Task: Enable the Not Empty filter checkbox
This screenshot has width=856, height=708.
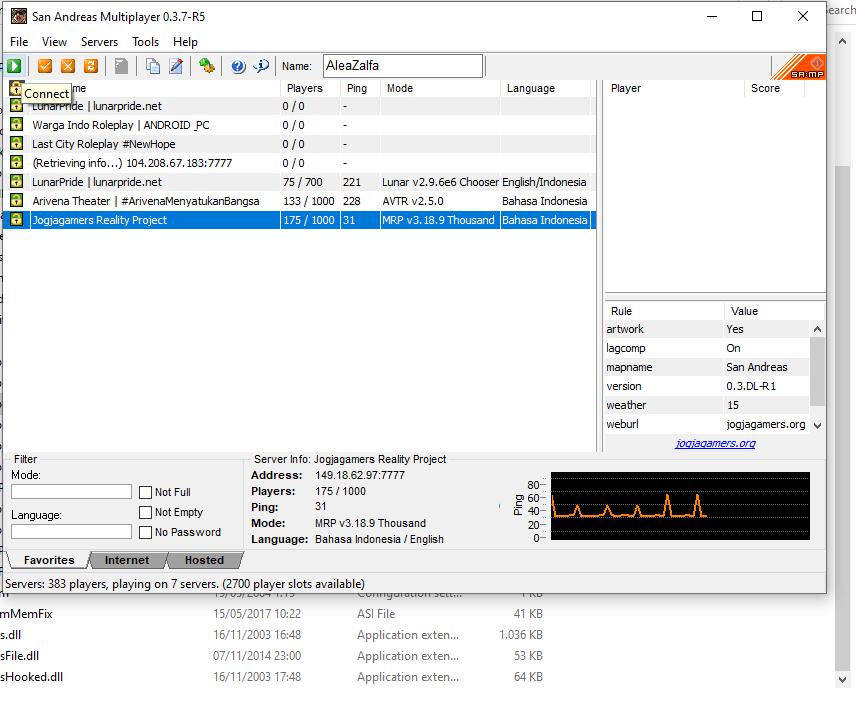Action: pos(145,513)
